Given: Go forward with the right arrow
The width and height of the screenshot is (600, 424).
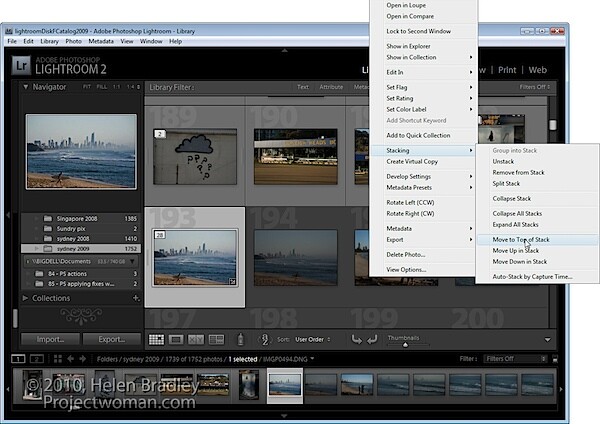Looking at the screenshot, I should pyautogui.click(x=83, y=359).
